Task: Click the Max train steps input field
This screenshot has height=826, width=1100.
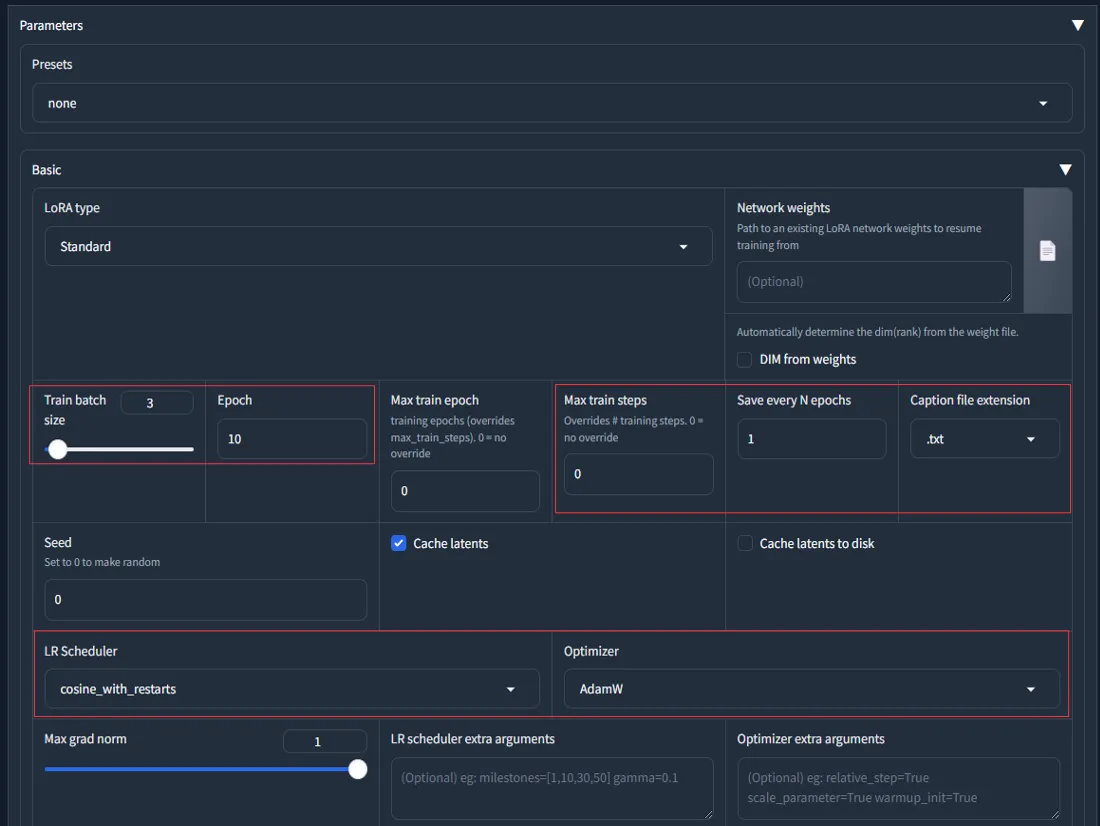Action: click(x=638, y=474)
